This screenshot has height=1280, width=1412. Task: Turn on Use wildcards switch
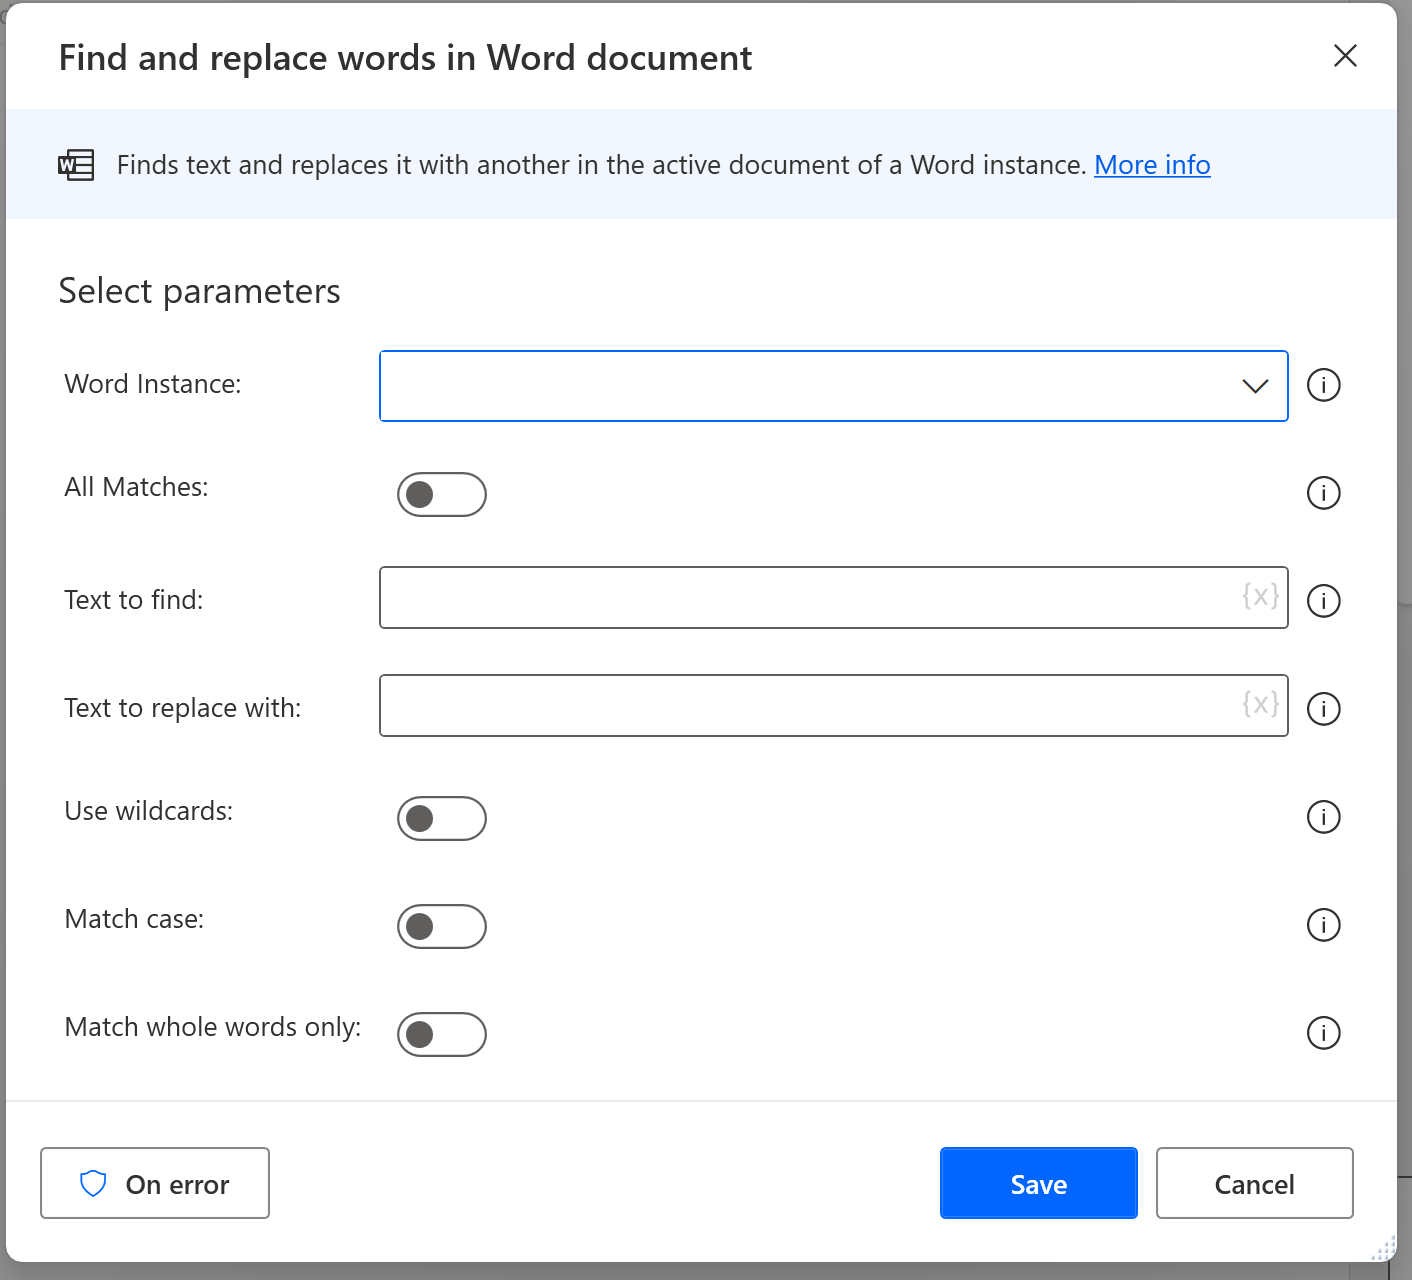[442, 819]
